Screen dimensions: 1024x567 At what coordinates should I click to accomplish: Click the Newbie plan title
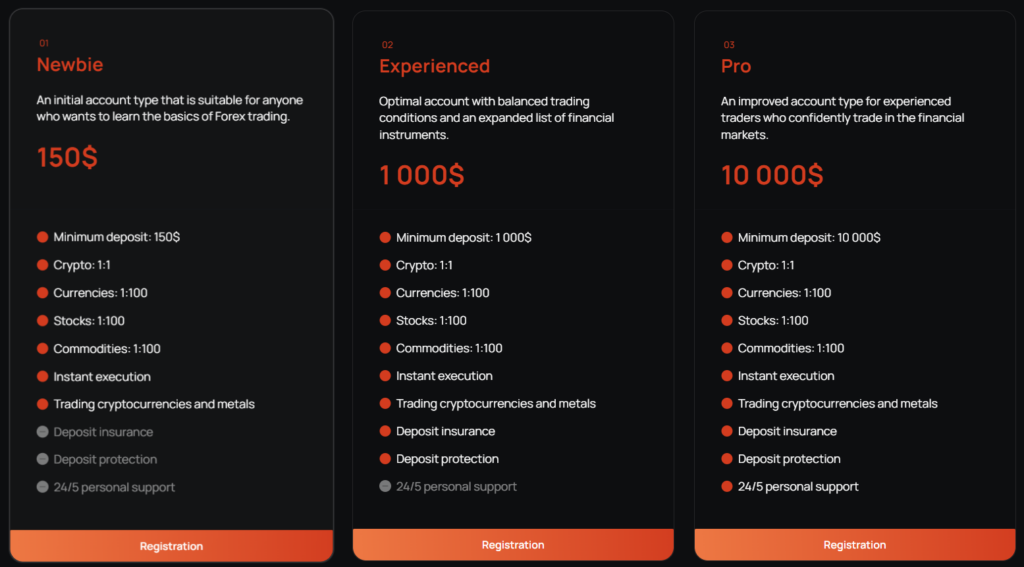pyautogui.click(x=70, y=65)
